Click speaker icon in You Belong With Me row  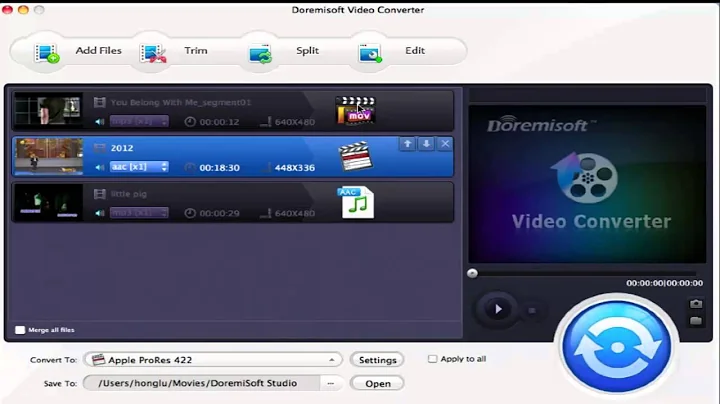(x=100, y=122)
